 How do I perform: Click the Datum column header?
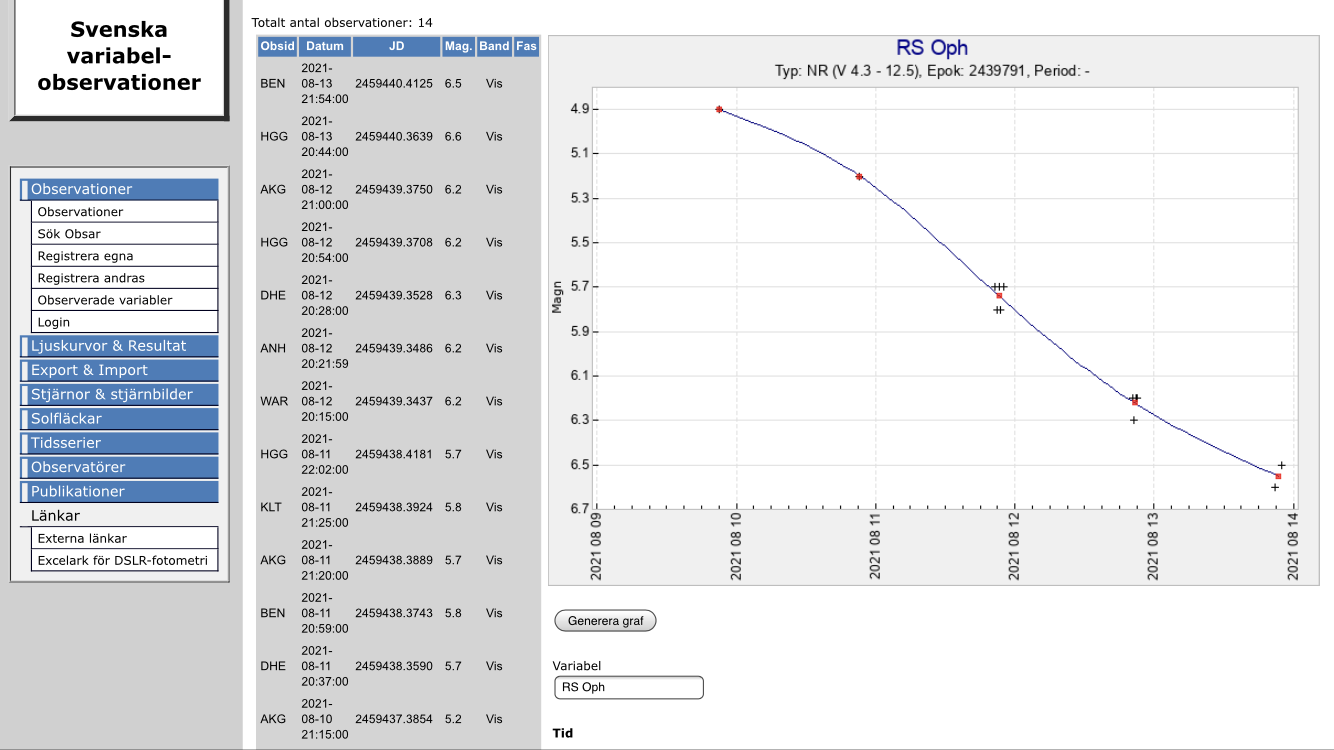(325, 46)
